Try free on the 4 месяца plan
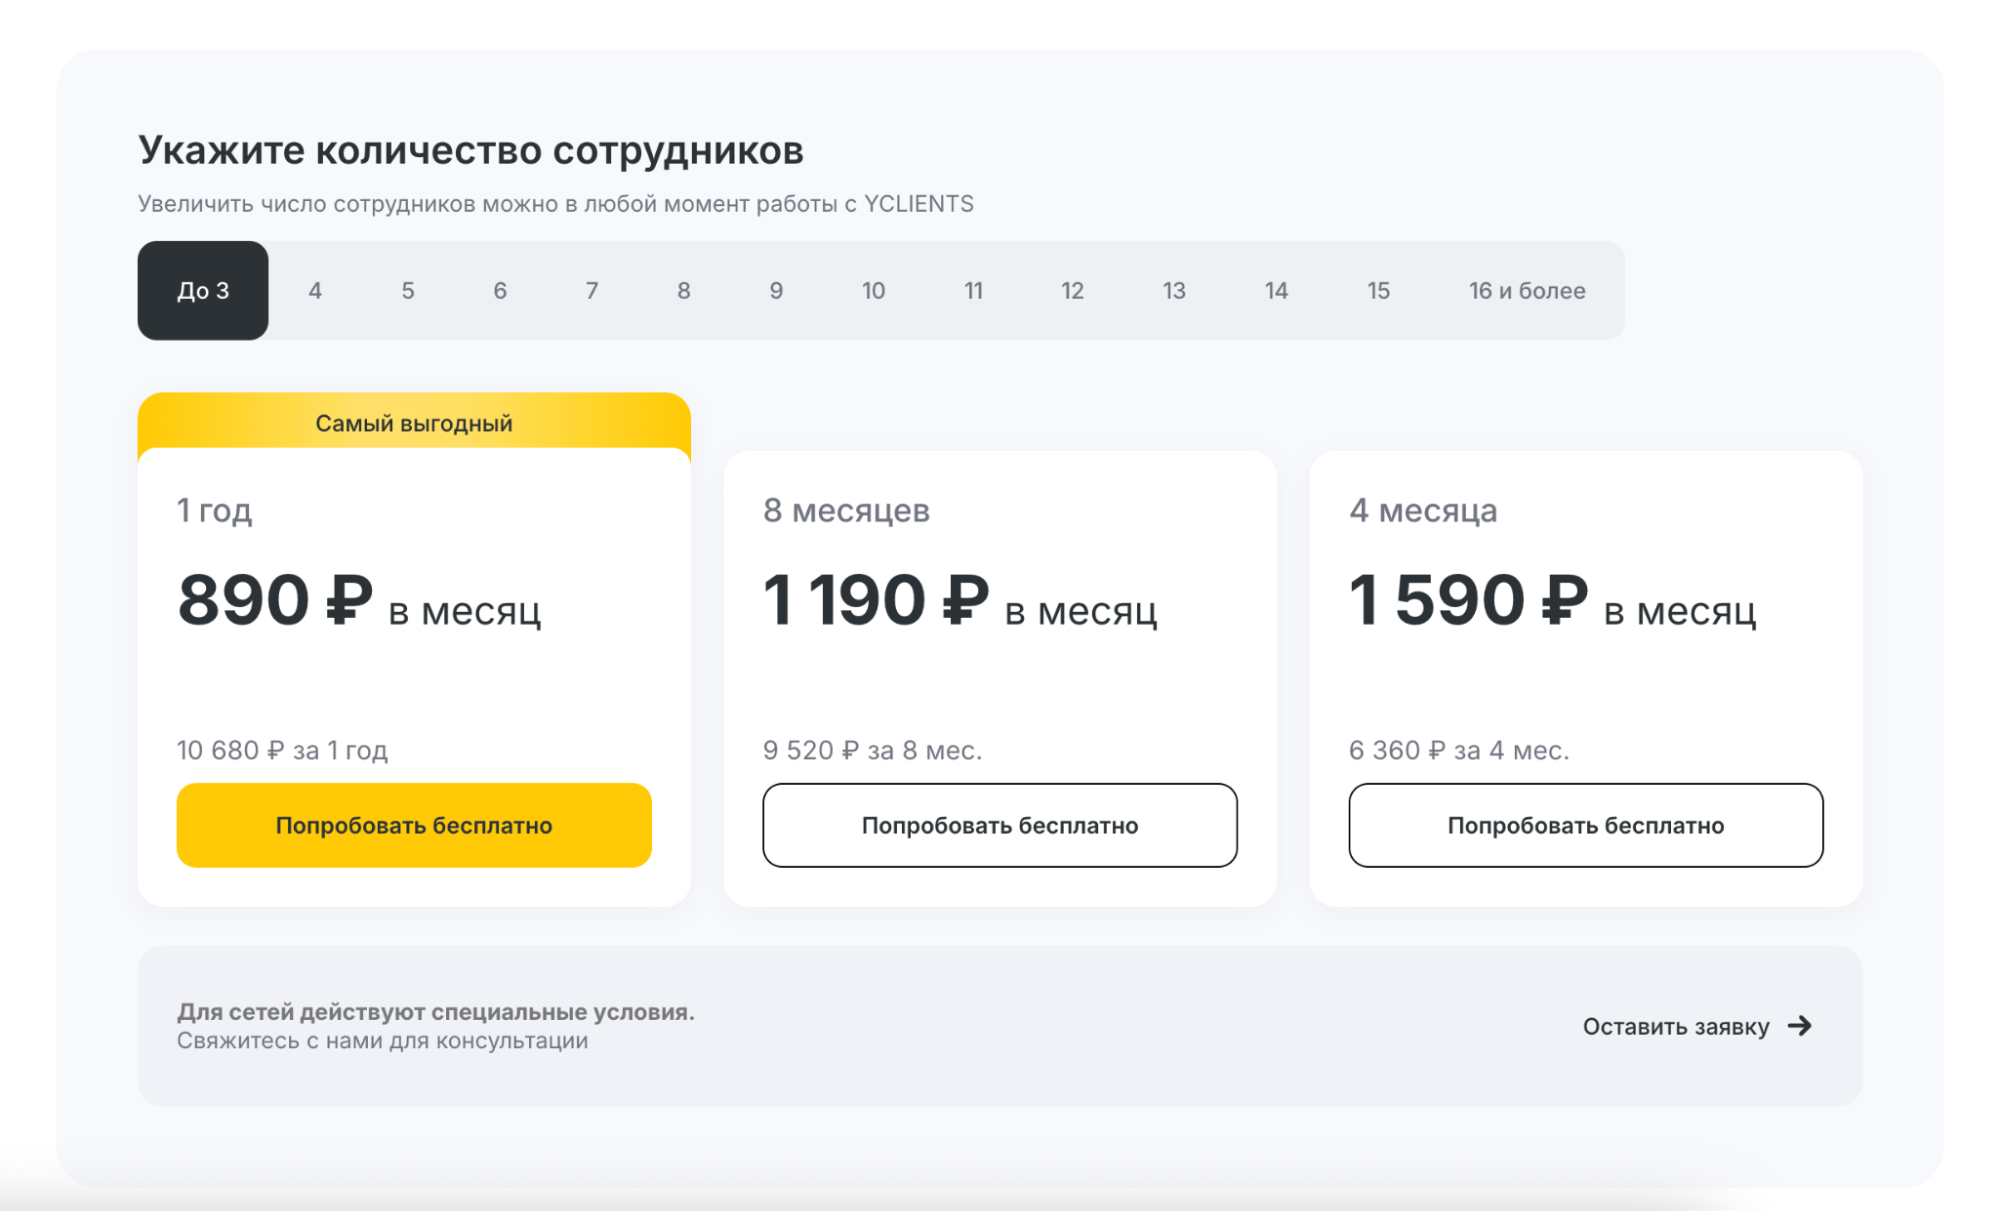This screenshot has width=1999, height=1212. pyautogui.click(x=1585, y=825)
